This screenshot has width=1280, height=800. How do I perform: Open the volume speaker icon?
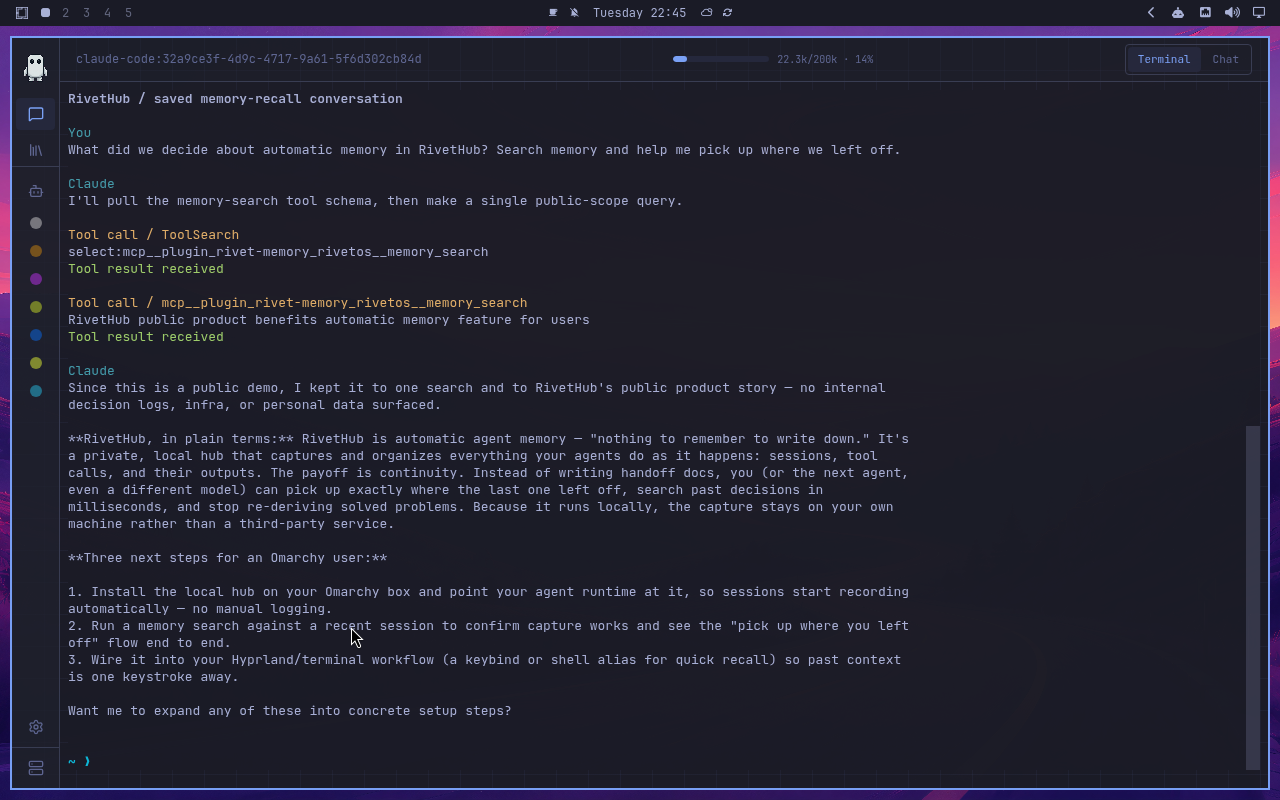pos(1232,13)
